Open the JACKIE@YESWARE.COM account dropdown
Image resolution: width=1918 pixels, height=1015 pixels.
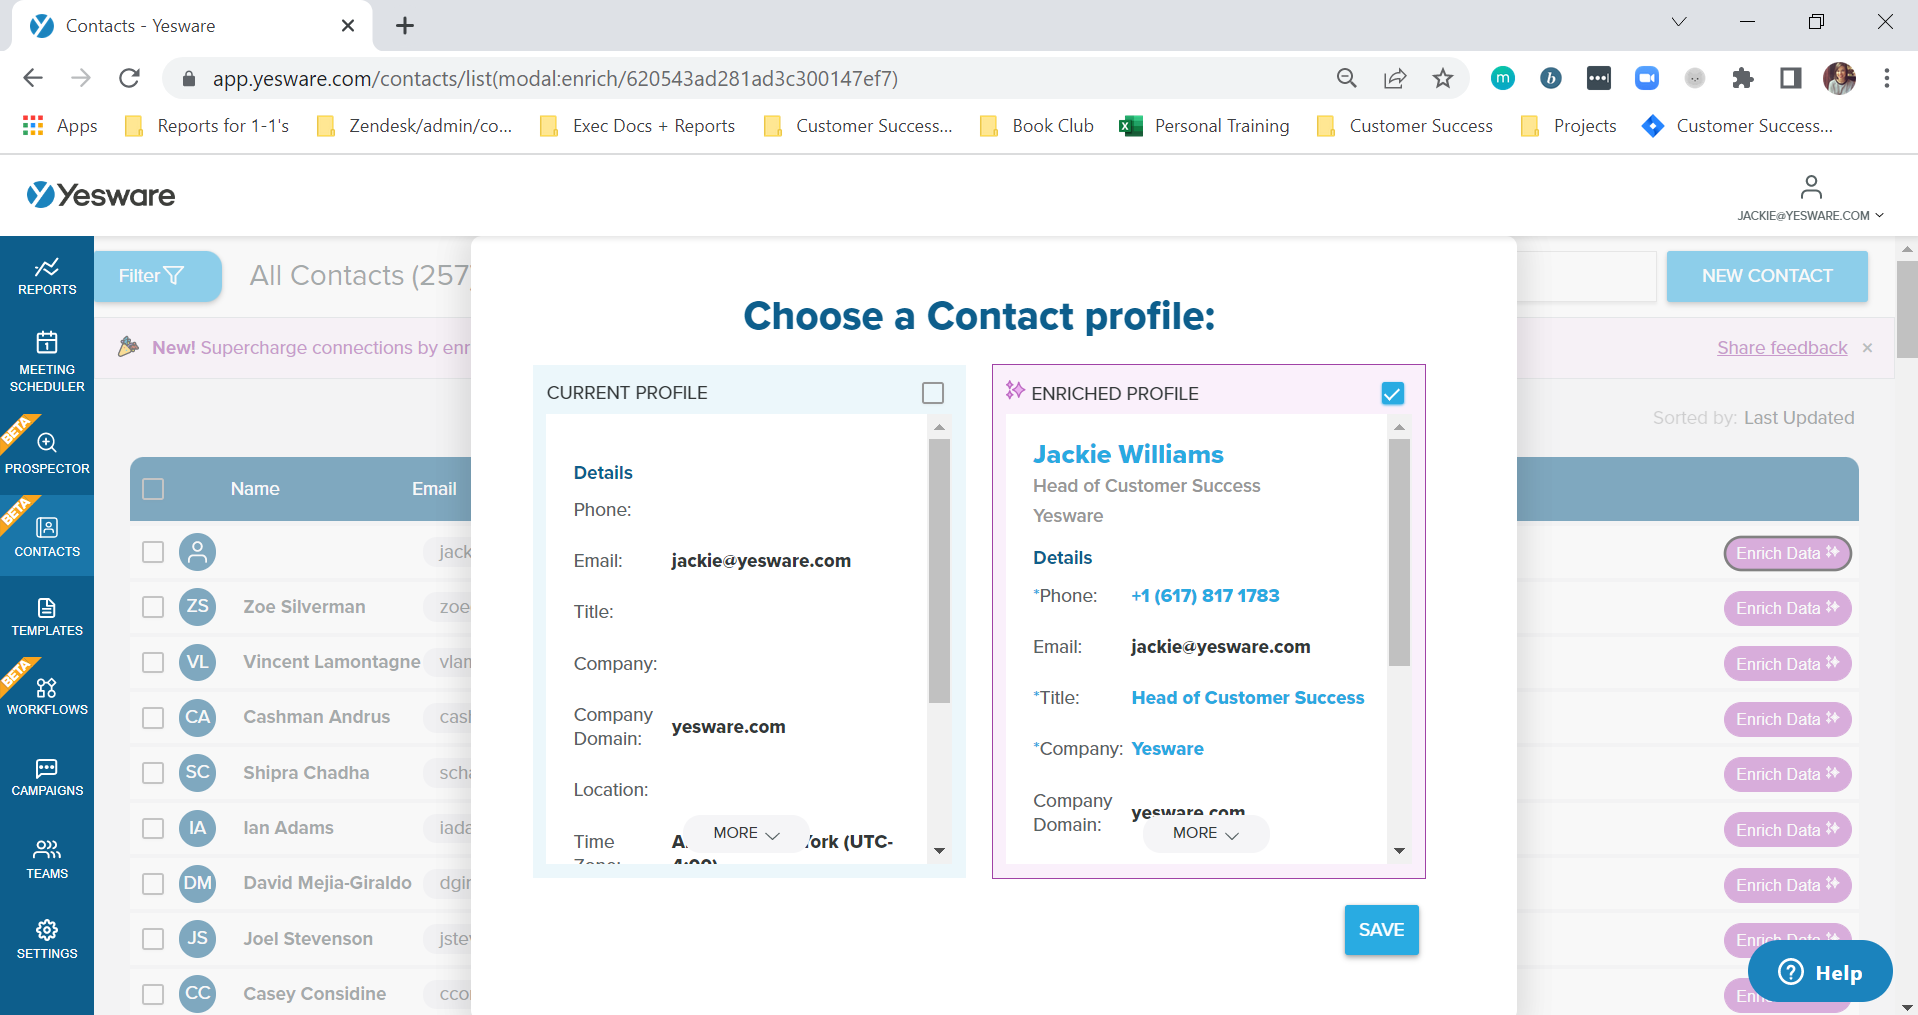point(1810,215)
